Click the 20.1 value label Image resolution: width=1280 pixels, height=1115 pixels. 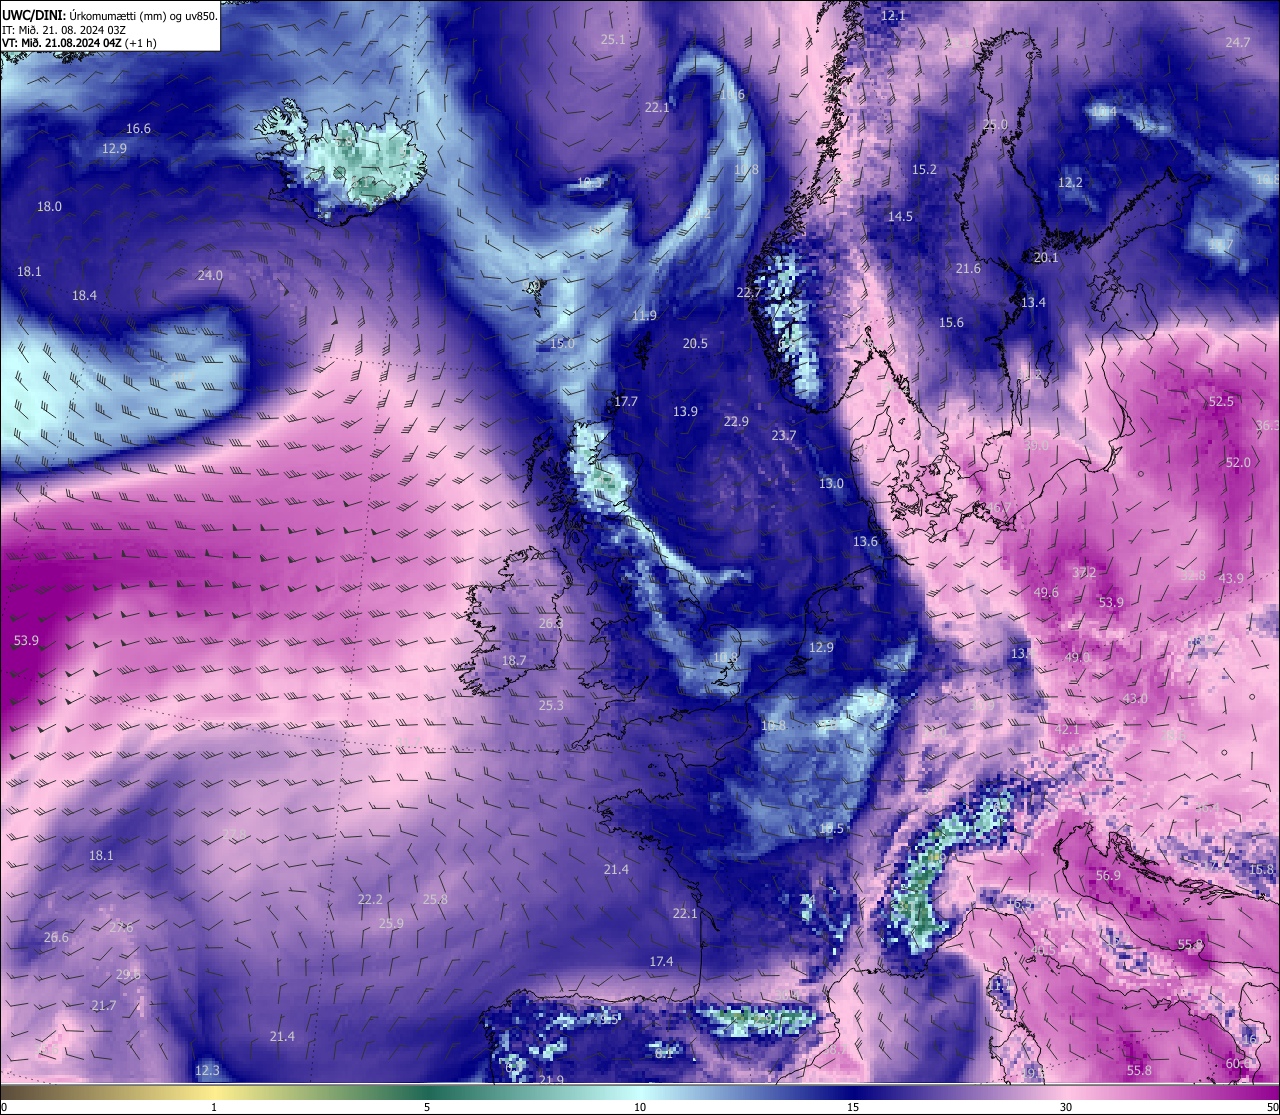tap(1045, 258)
